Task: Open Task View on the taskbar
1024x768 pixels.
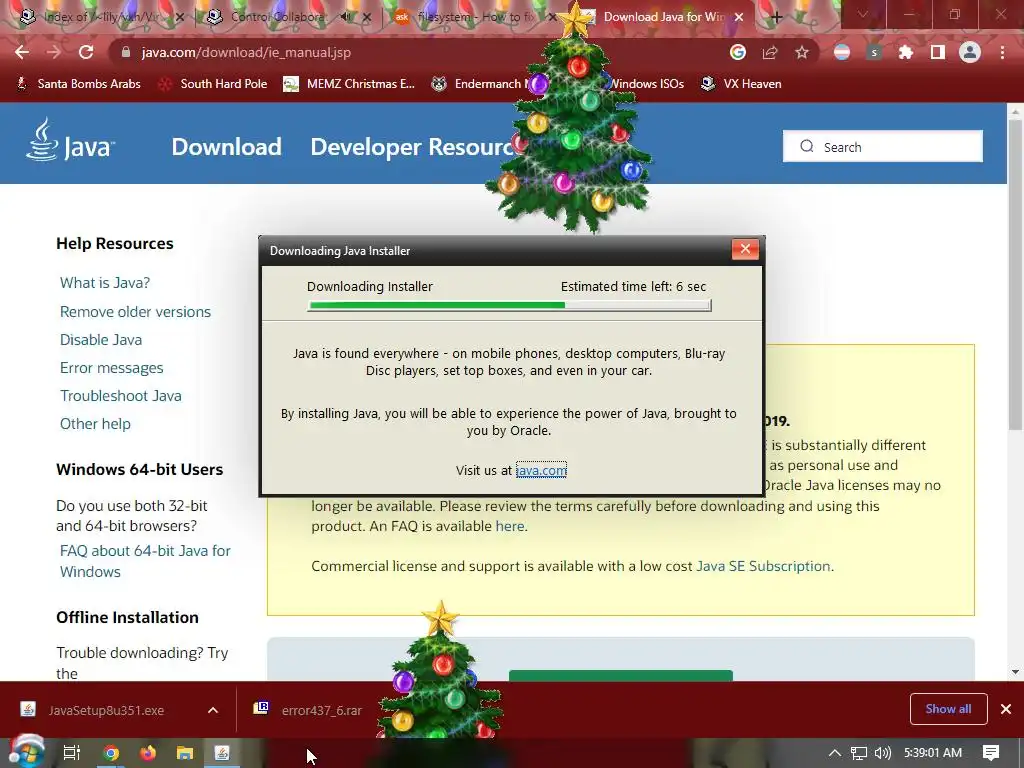Action: coord(71,753)
